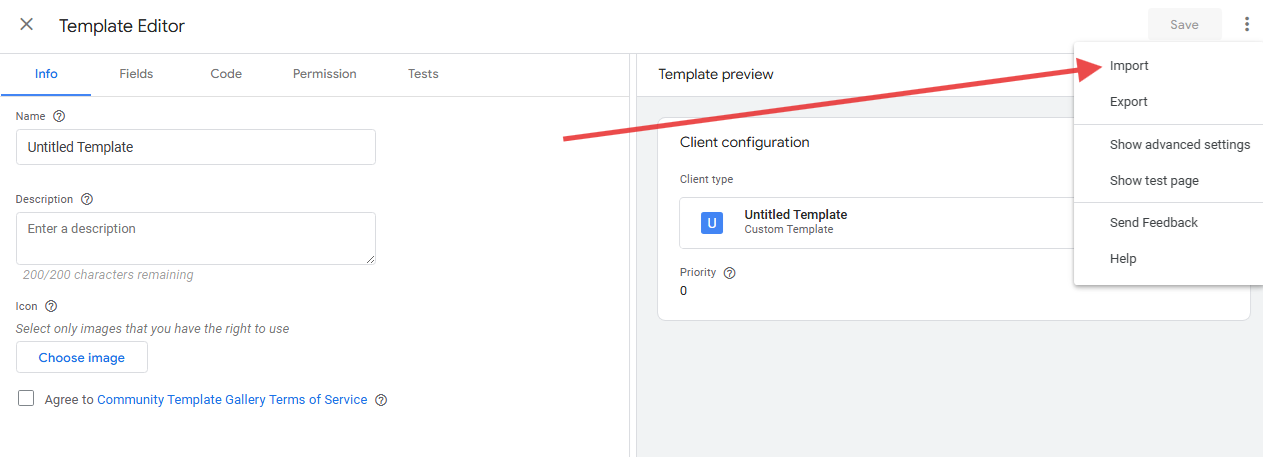Screen dimensions: 1263x457
Task: Click the Name field with Untitled Template
Action: pyautogui.click(x=196, y=147)
